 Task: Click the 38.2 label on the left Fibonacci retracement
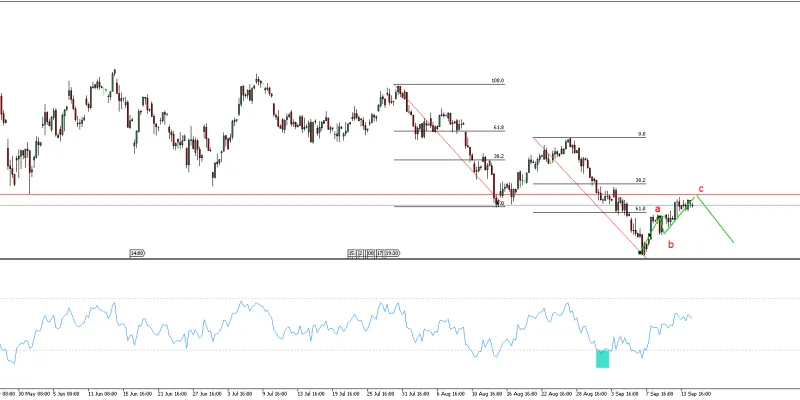[x=498, y=156]
